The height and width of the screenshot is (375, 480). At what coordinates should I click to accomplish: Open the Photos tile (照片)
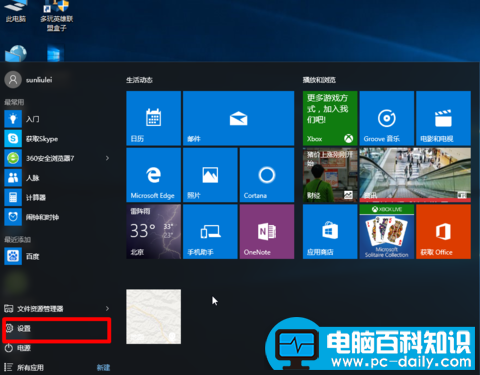[210, 175]
